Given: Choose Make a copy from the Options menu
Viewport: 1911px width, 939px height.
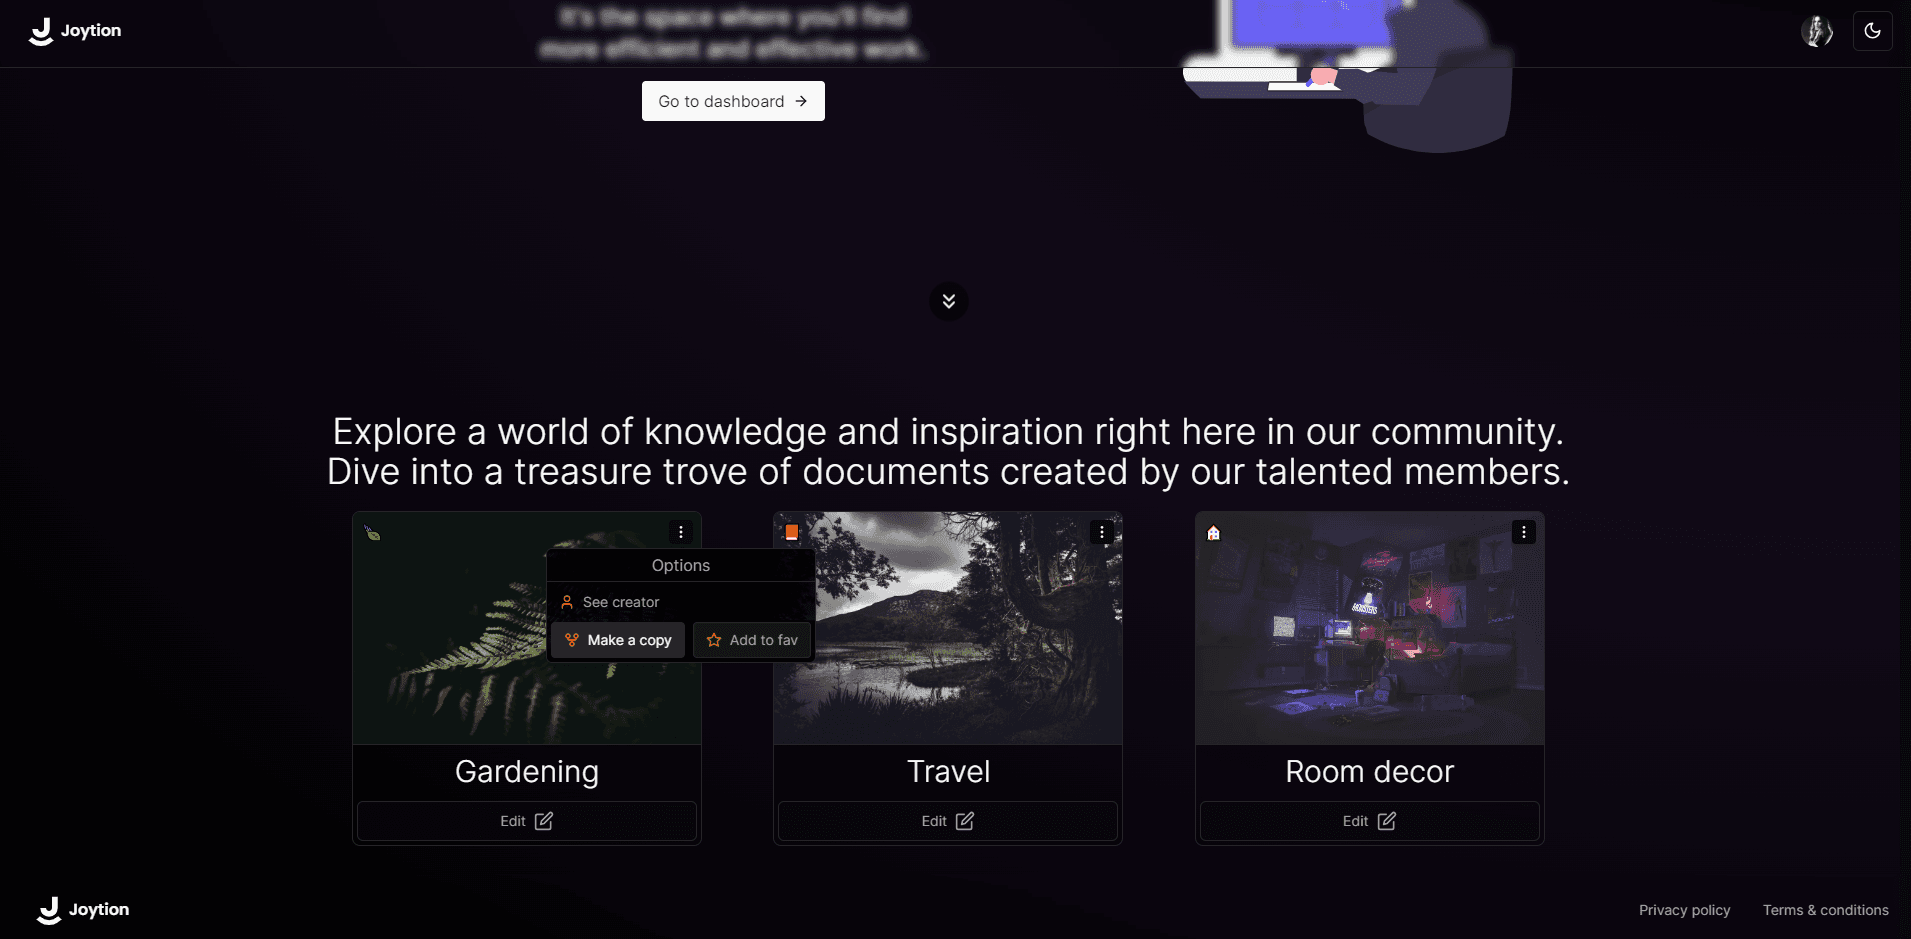Looking at the screenshot, I should (618, 640).
